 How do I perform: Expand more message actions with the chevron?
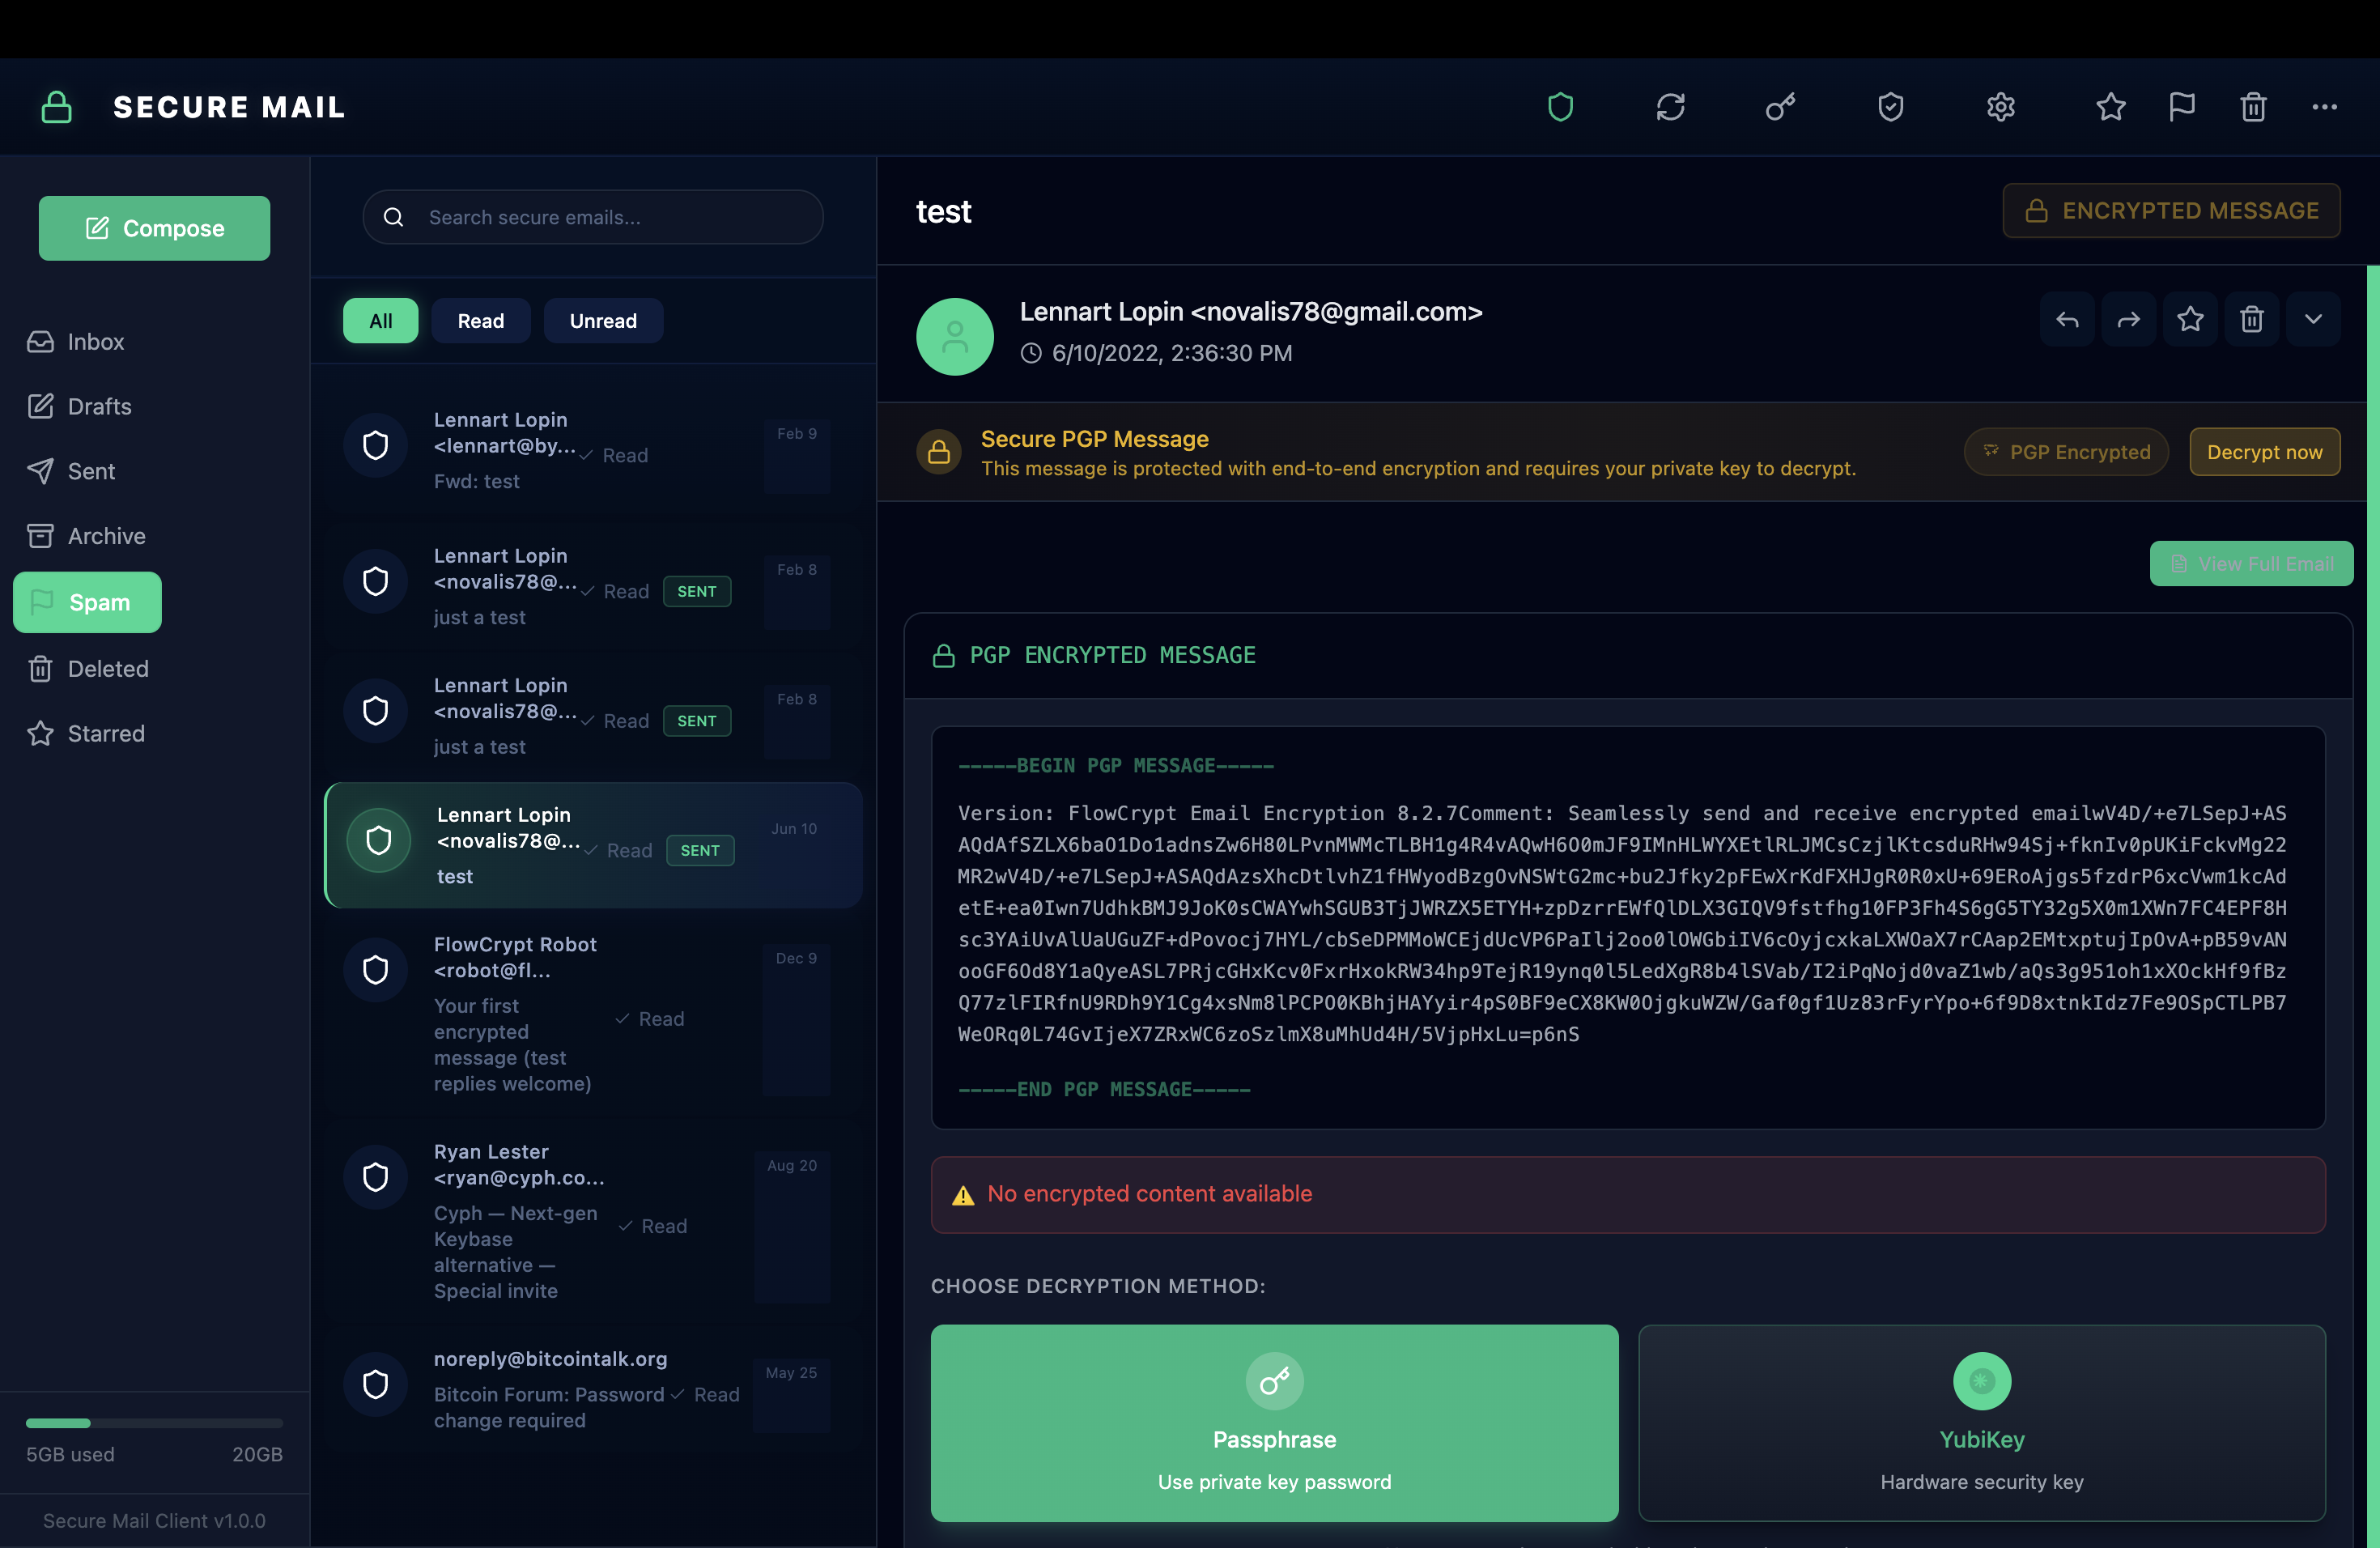[2314, 319]
